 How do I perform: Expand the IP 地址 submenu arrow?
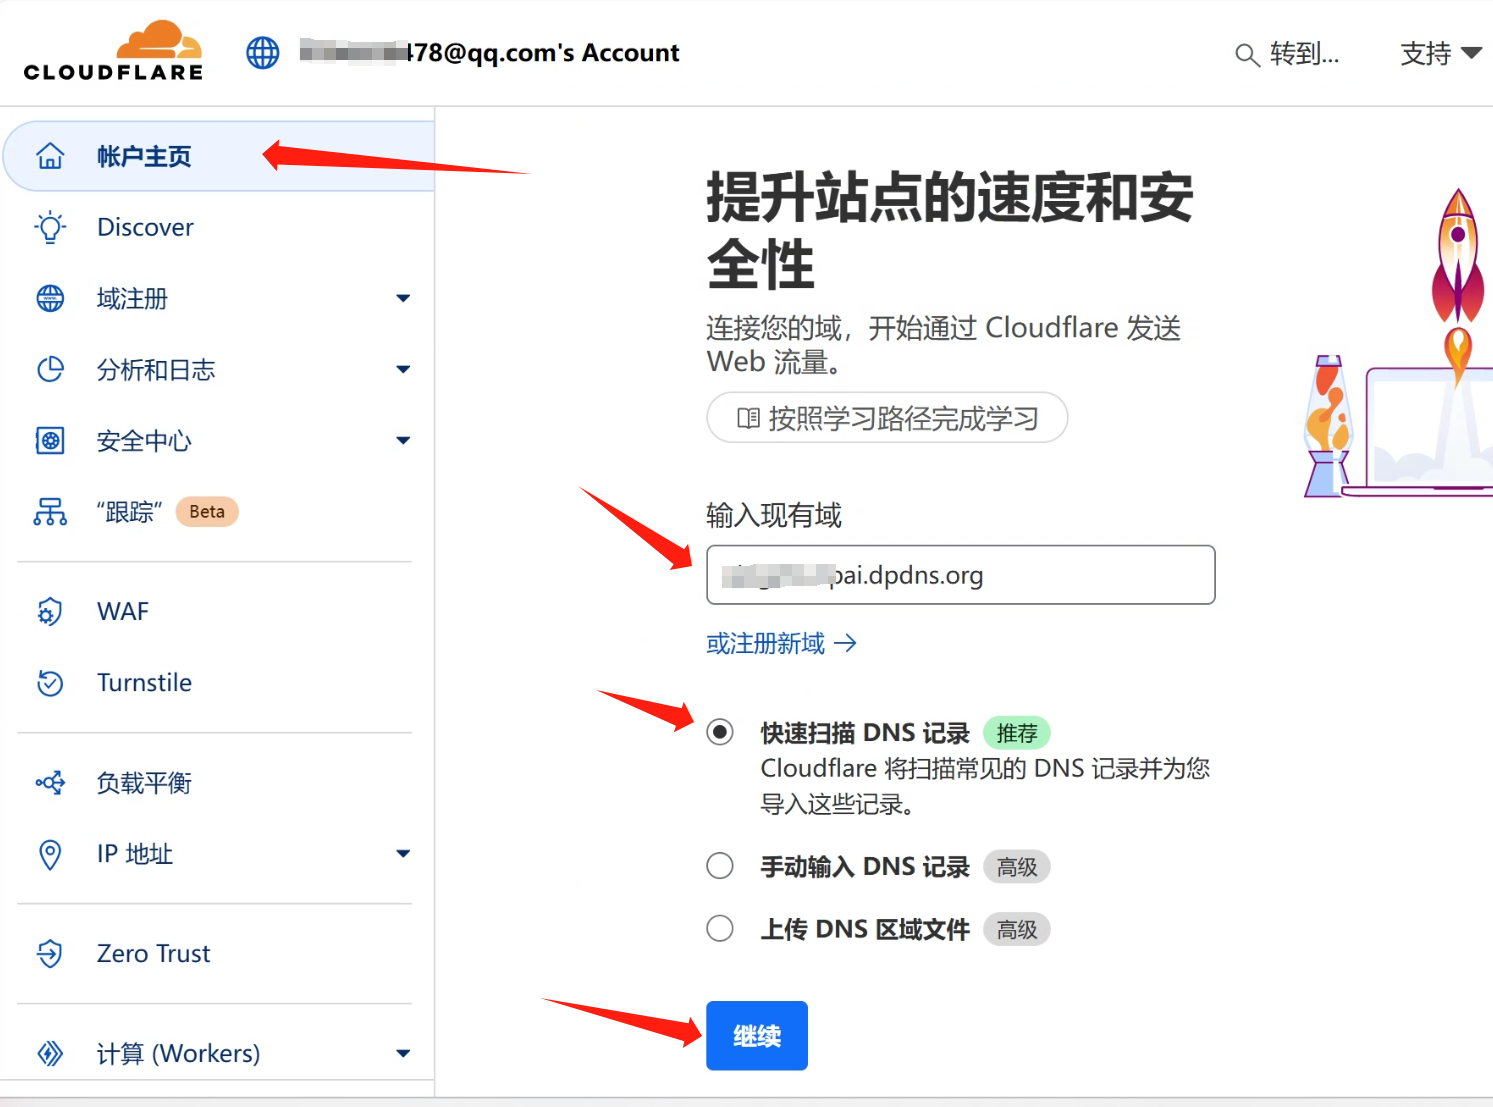403,853
